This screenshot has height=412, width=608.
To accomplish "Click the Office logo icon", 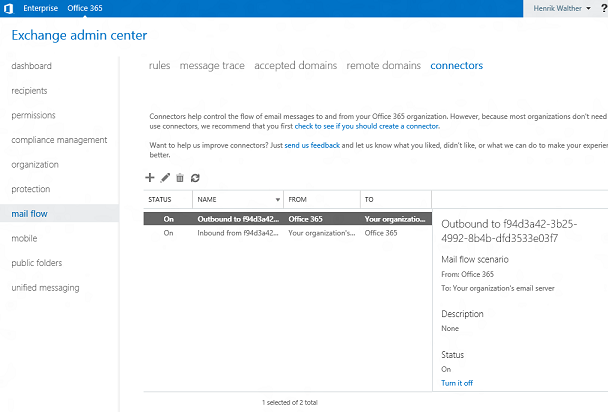I will 9,8.
